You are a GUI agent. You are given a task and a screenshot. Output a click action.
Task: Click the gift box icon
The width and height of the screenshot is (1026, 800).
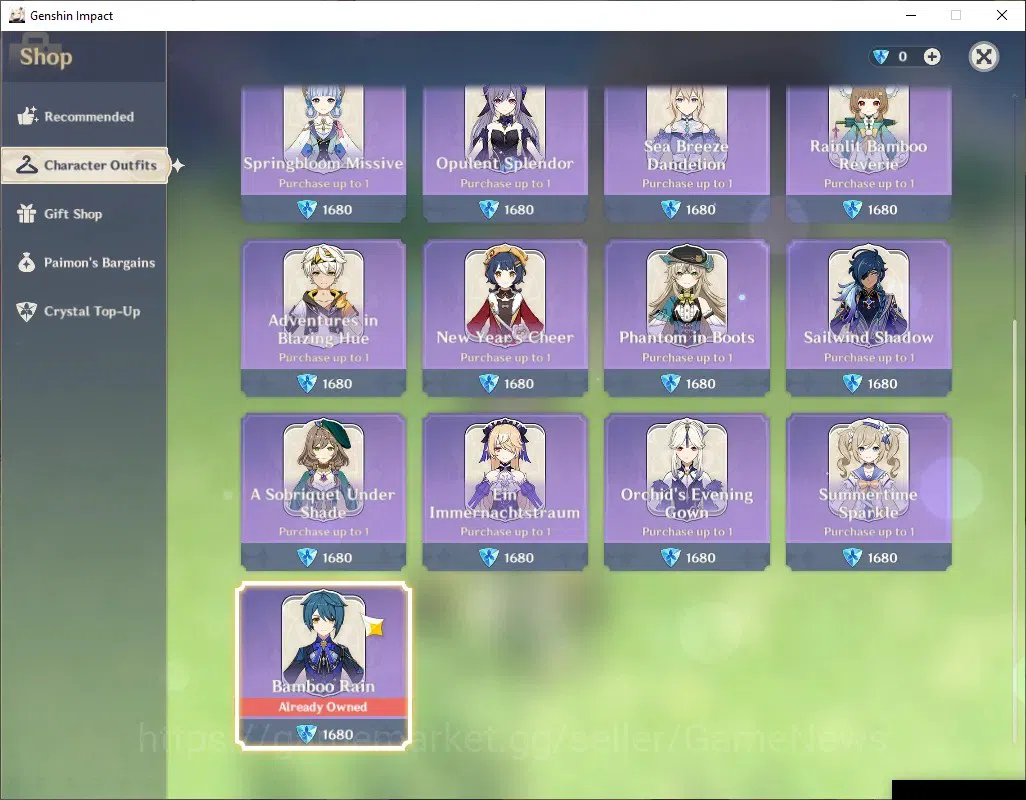pyautogui.click(x=26, y=213)
